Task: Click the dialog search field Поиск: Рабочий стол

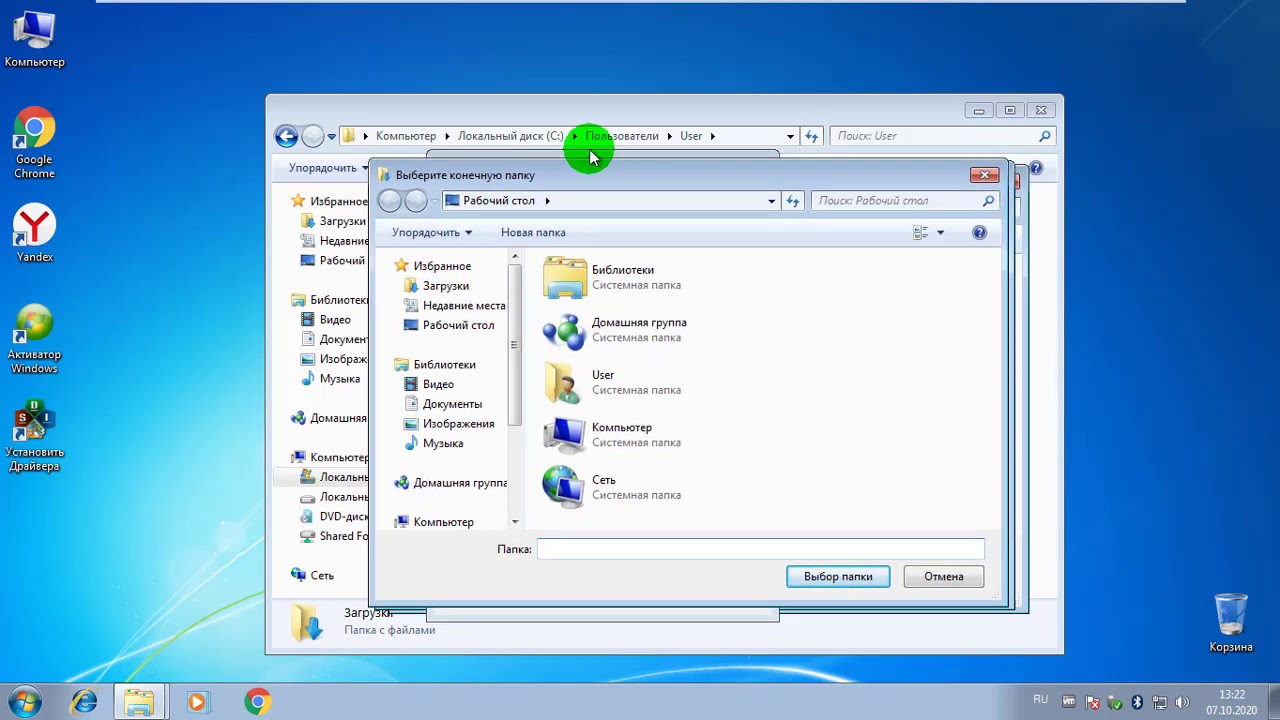Action: [905, 201]
